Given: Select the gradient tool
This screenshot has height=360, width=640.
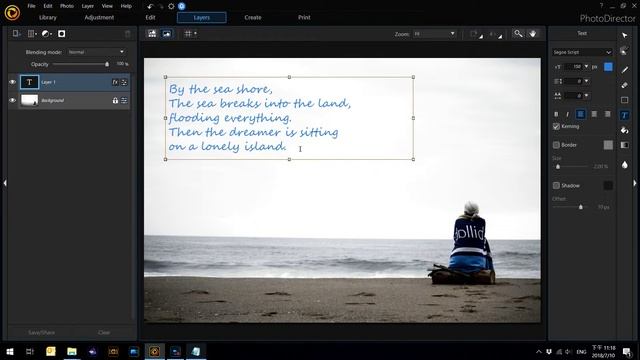Looking at the screenshot, I should 624,145.
